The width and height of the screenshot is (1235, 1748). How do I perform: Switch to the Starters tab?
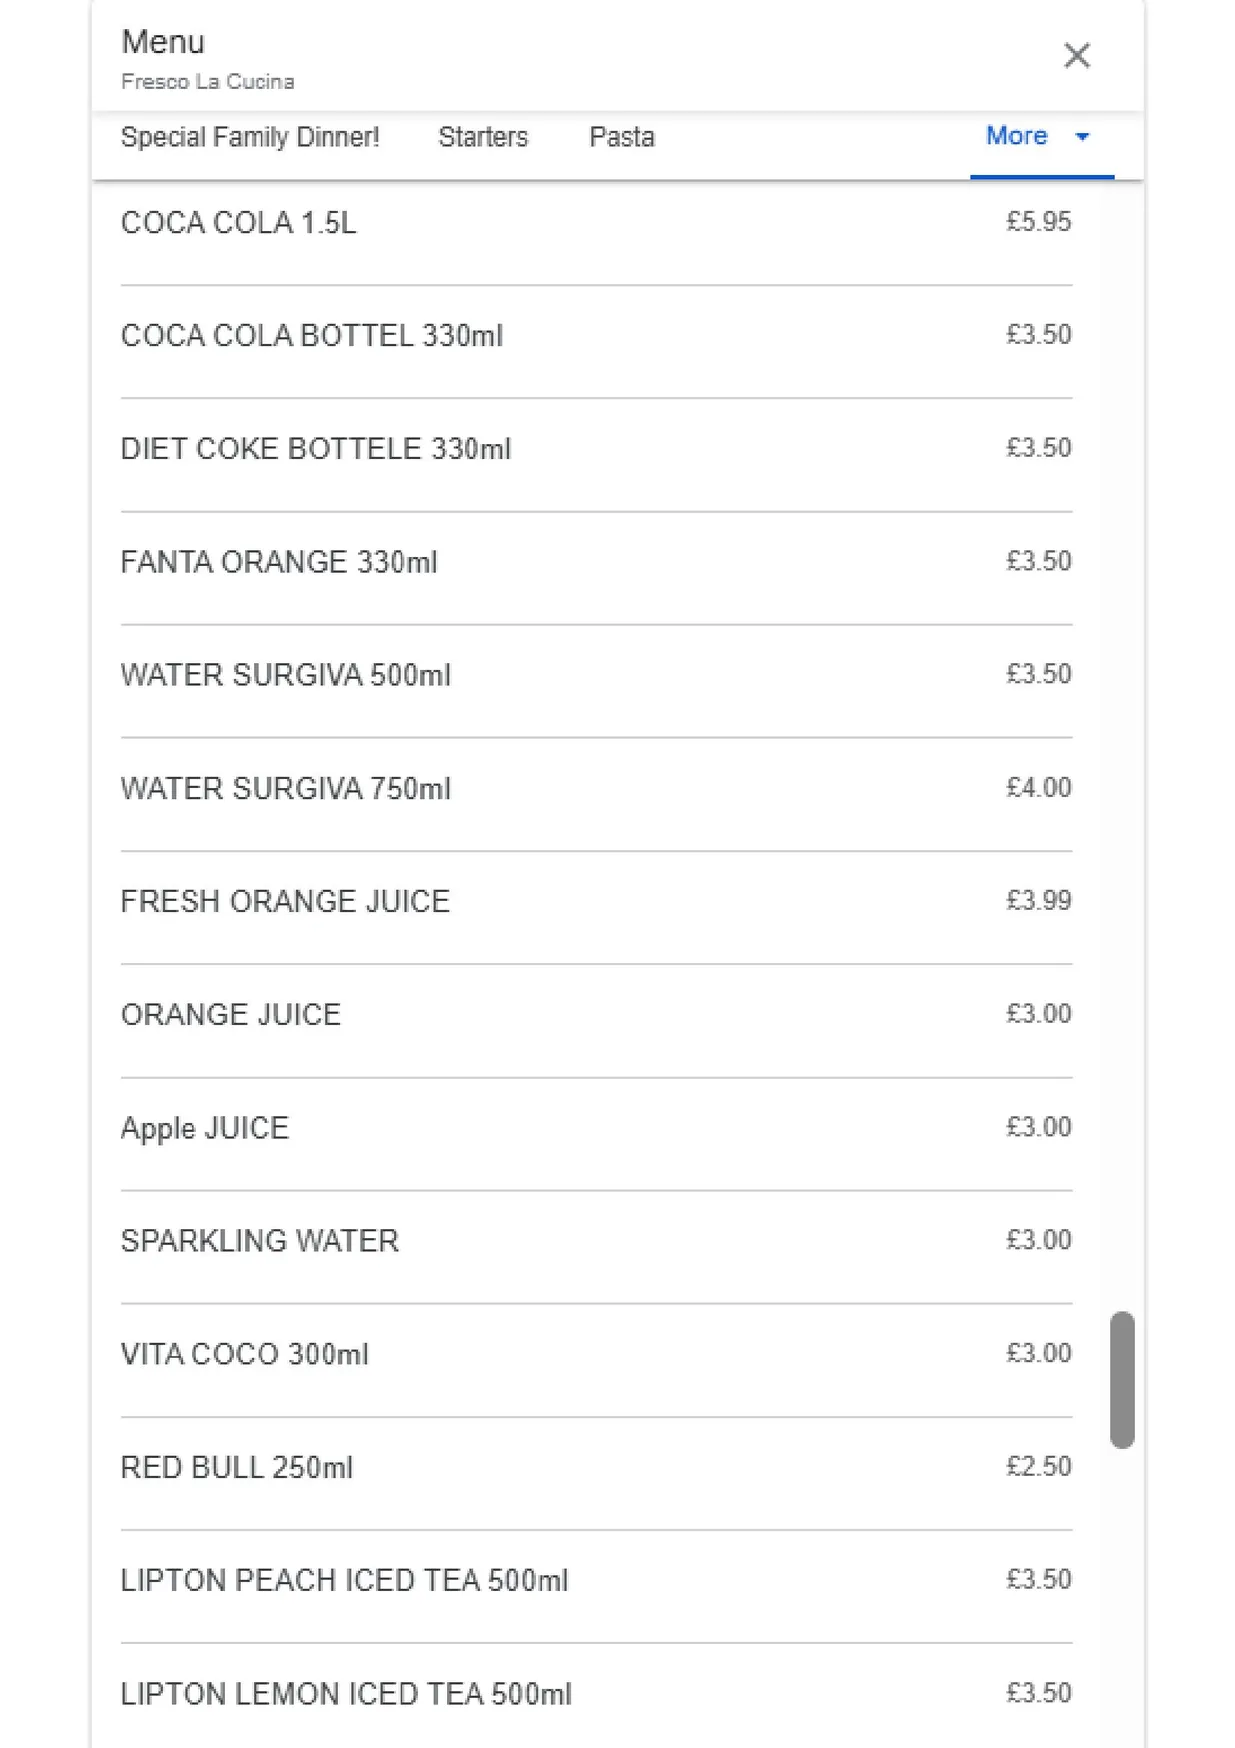(483, 137)
